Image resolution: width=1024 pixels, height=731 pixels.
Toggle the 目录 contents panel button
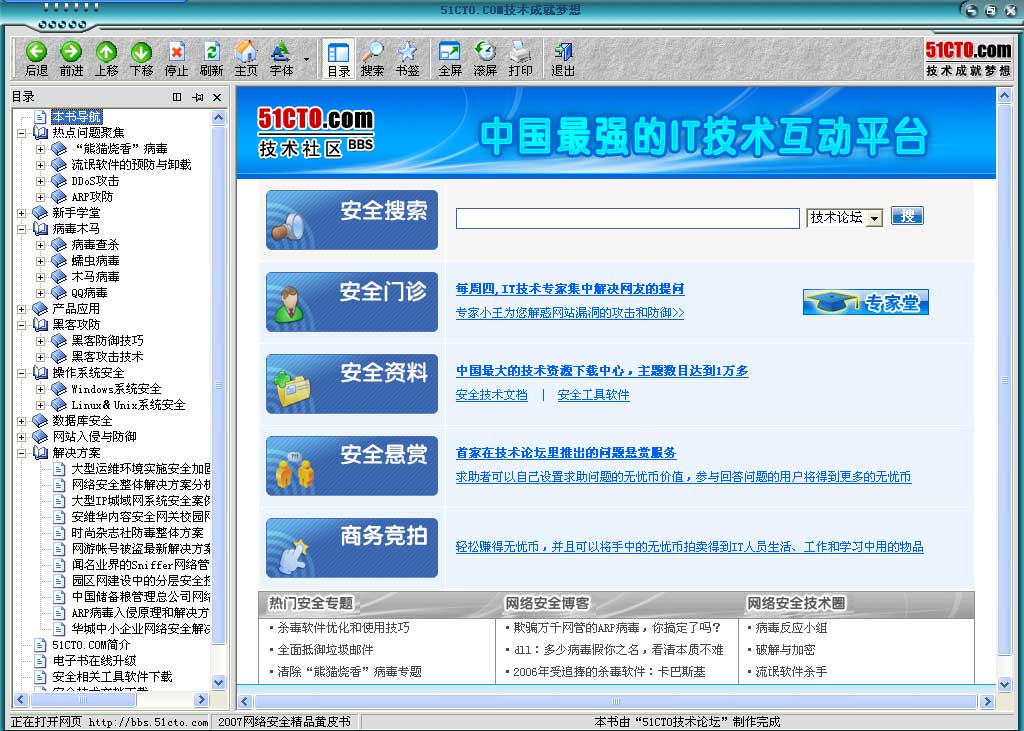pos(338,59)
